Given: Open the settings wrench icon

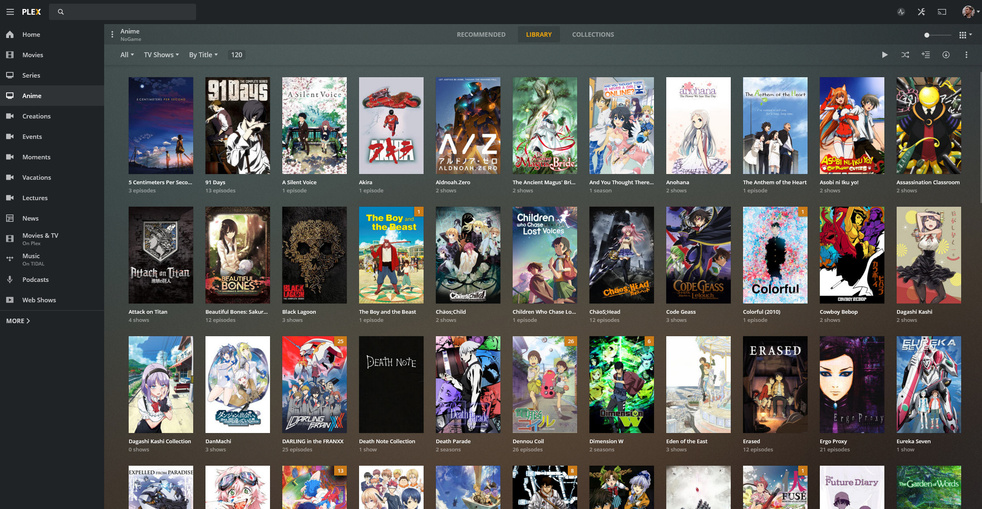Looking at the screenshot, I should [x=921, y=12].
